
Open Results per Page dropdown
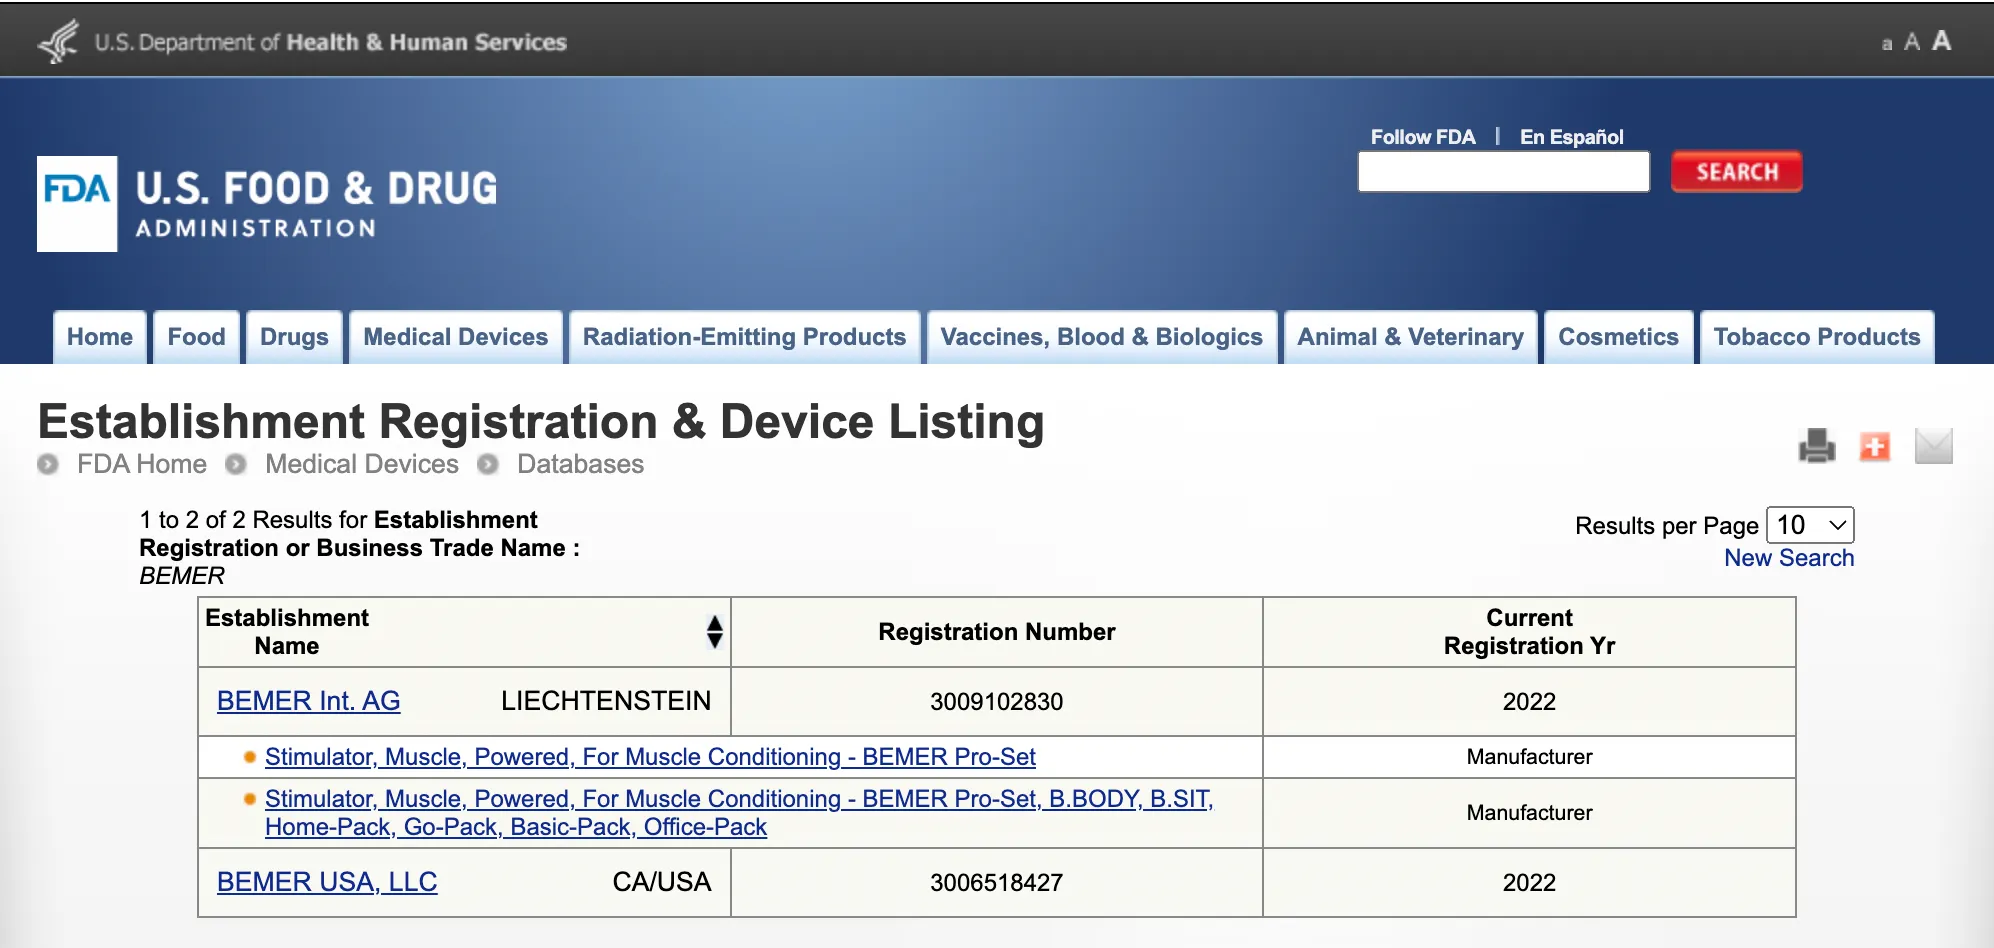pyautogui.click(x=1810, y=525)
